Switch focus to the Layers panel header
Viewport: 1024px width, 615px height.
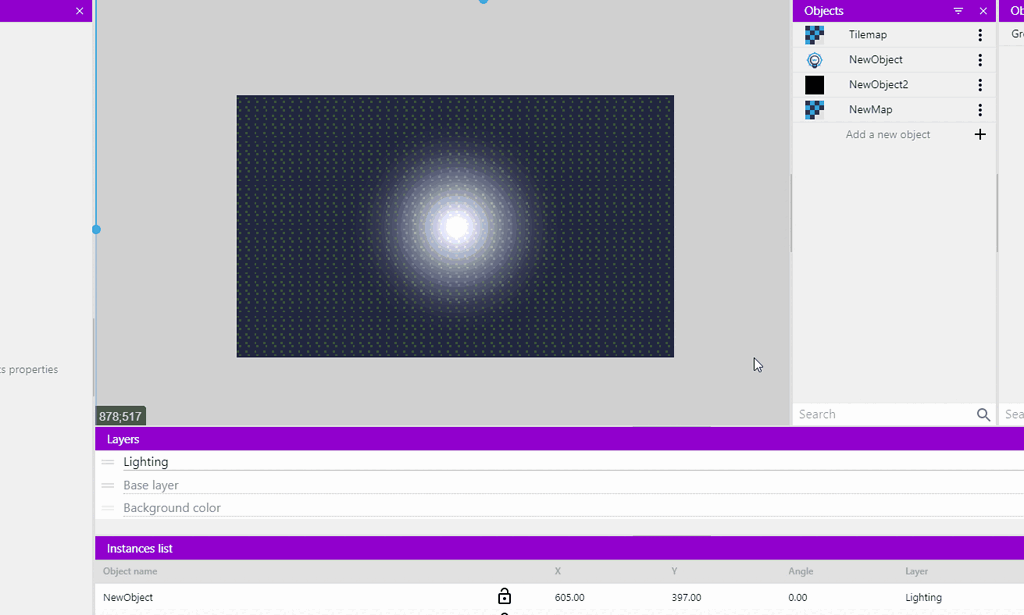tap(123, 439)
